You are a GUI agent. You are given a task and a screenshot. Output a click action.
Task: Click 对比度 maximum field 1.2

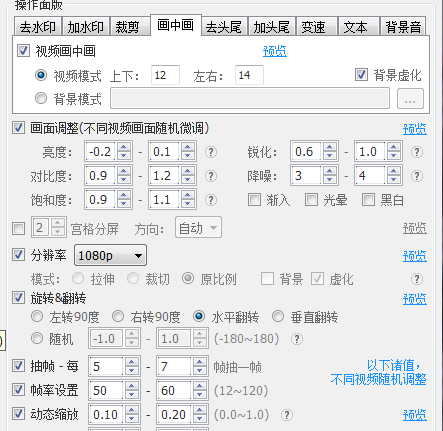point(165,176)
